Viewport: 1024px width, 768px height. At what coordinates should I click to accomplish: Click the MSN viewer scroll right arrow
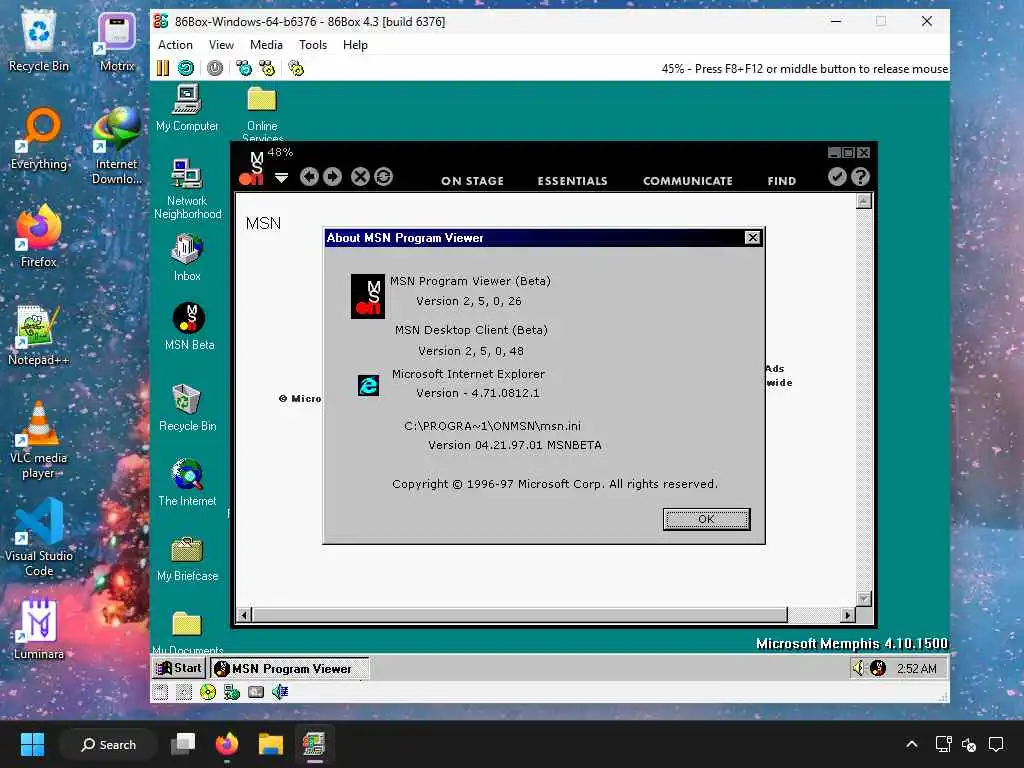(x=847, y=615)
